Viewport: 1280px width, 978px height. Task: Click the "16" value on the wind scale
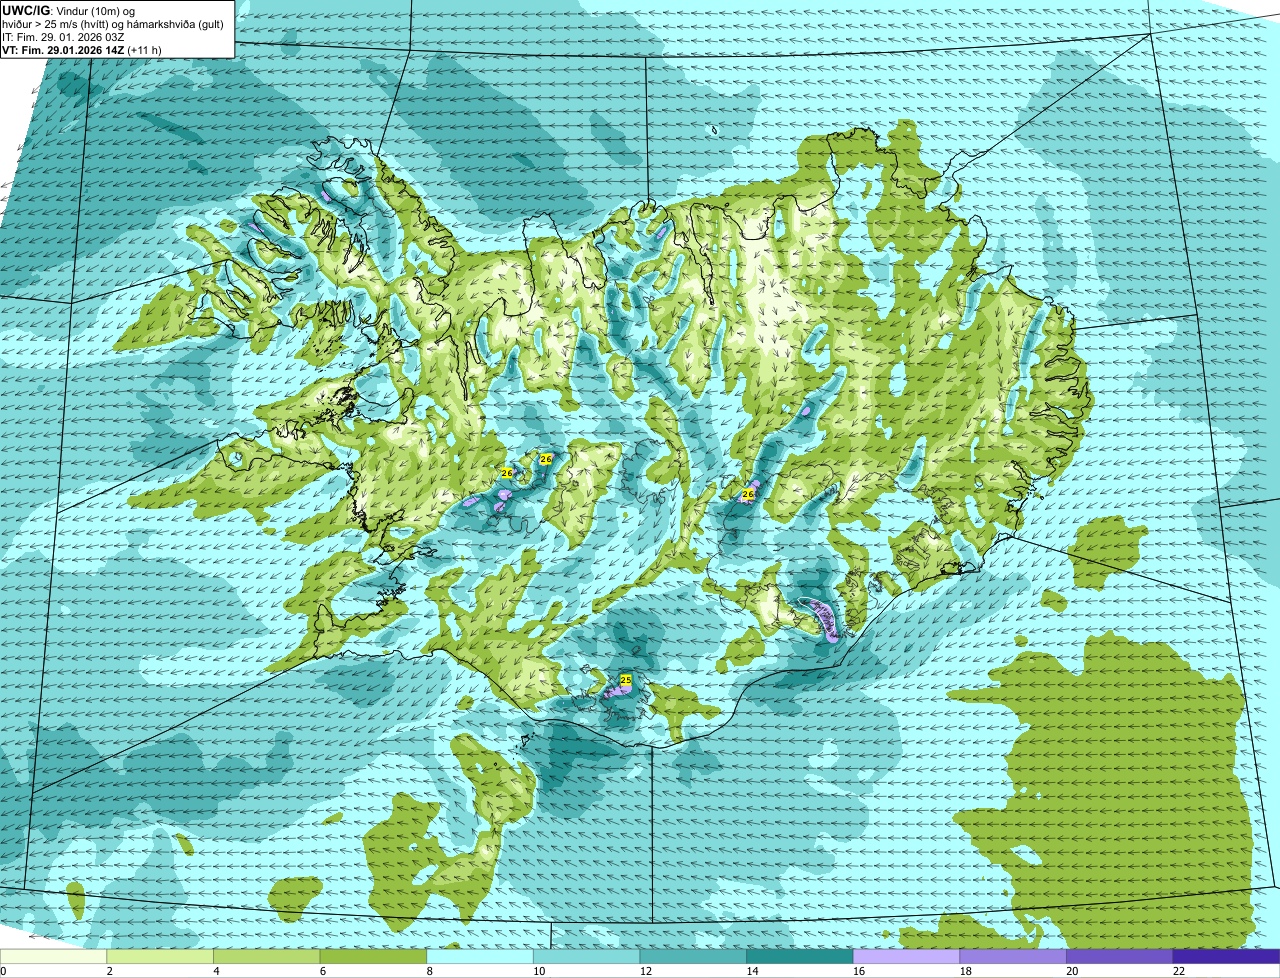[859, 971]
